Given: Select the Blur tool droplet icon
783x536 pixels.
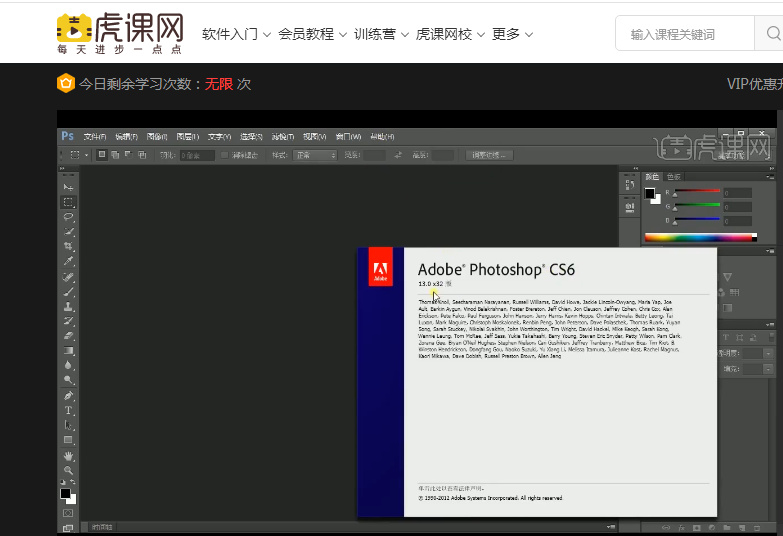Looking at the screenshot, I should click(x=68, y=365).
